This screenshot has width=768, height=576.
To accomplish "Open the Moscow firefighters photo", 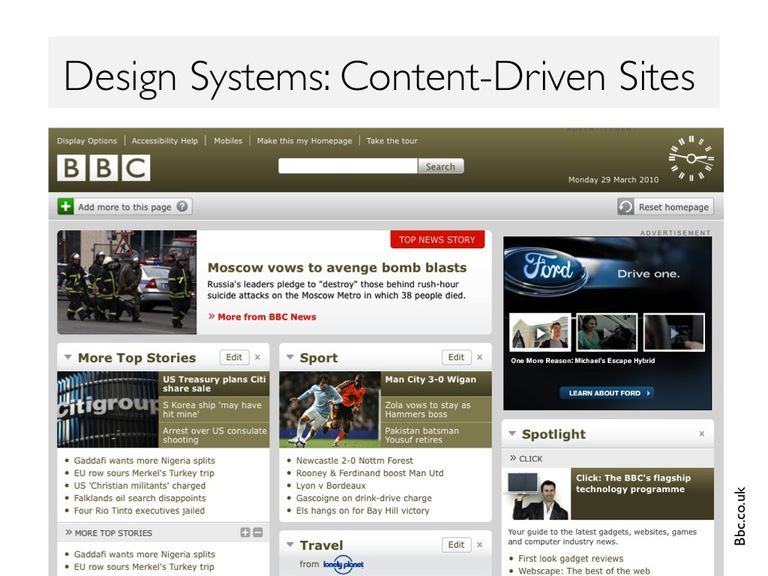I will (127, 282).
